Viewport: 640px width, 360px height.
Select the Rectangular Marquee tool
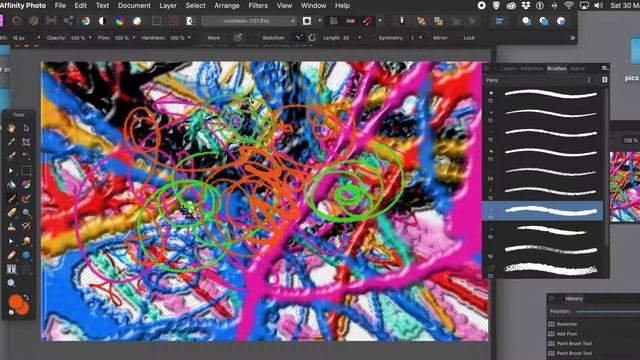26,170
